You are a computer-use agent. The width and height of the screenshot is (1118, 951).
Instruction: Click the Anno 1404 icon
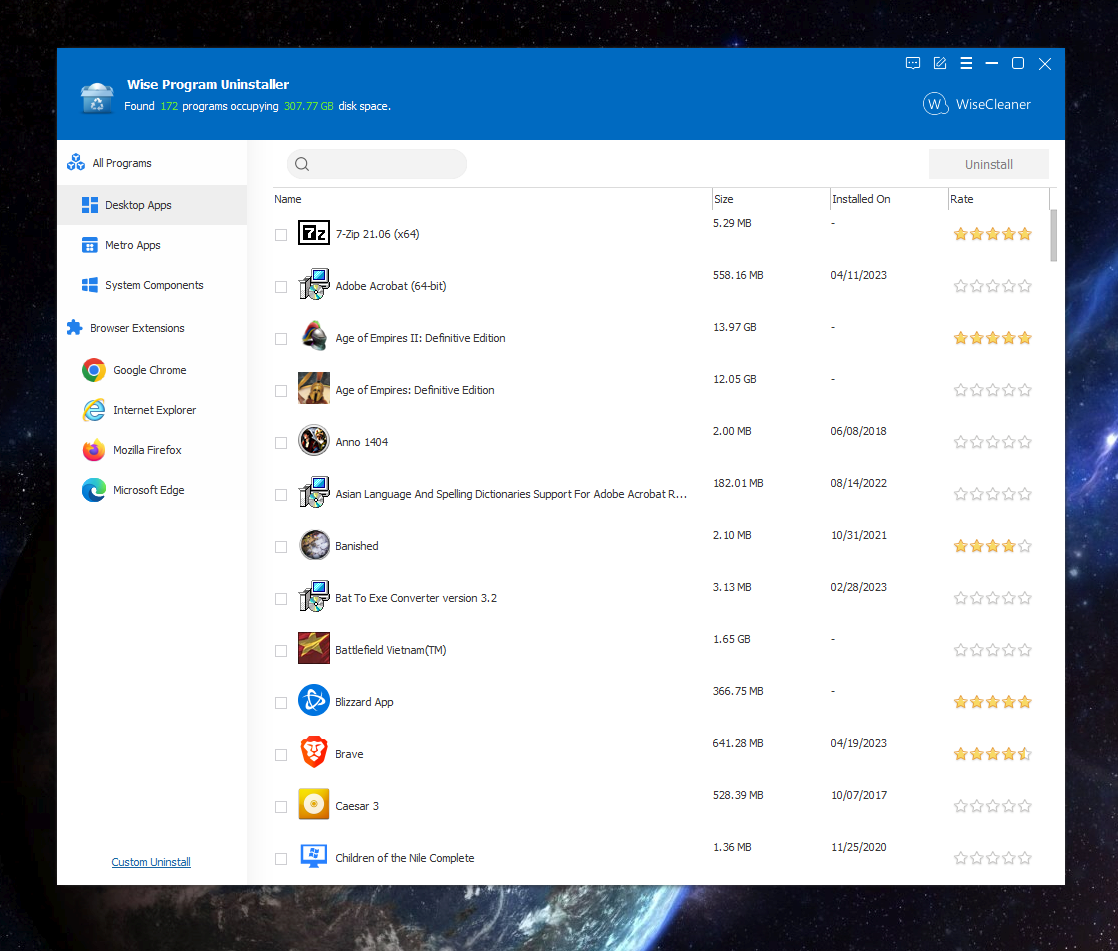314,441
